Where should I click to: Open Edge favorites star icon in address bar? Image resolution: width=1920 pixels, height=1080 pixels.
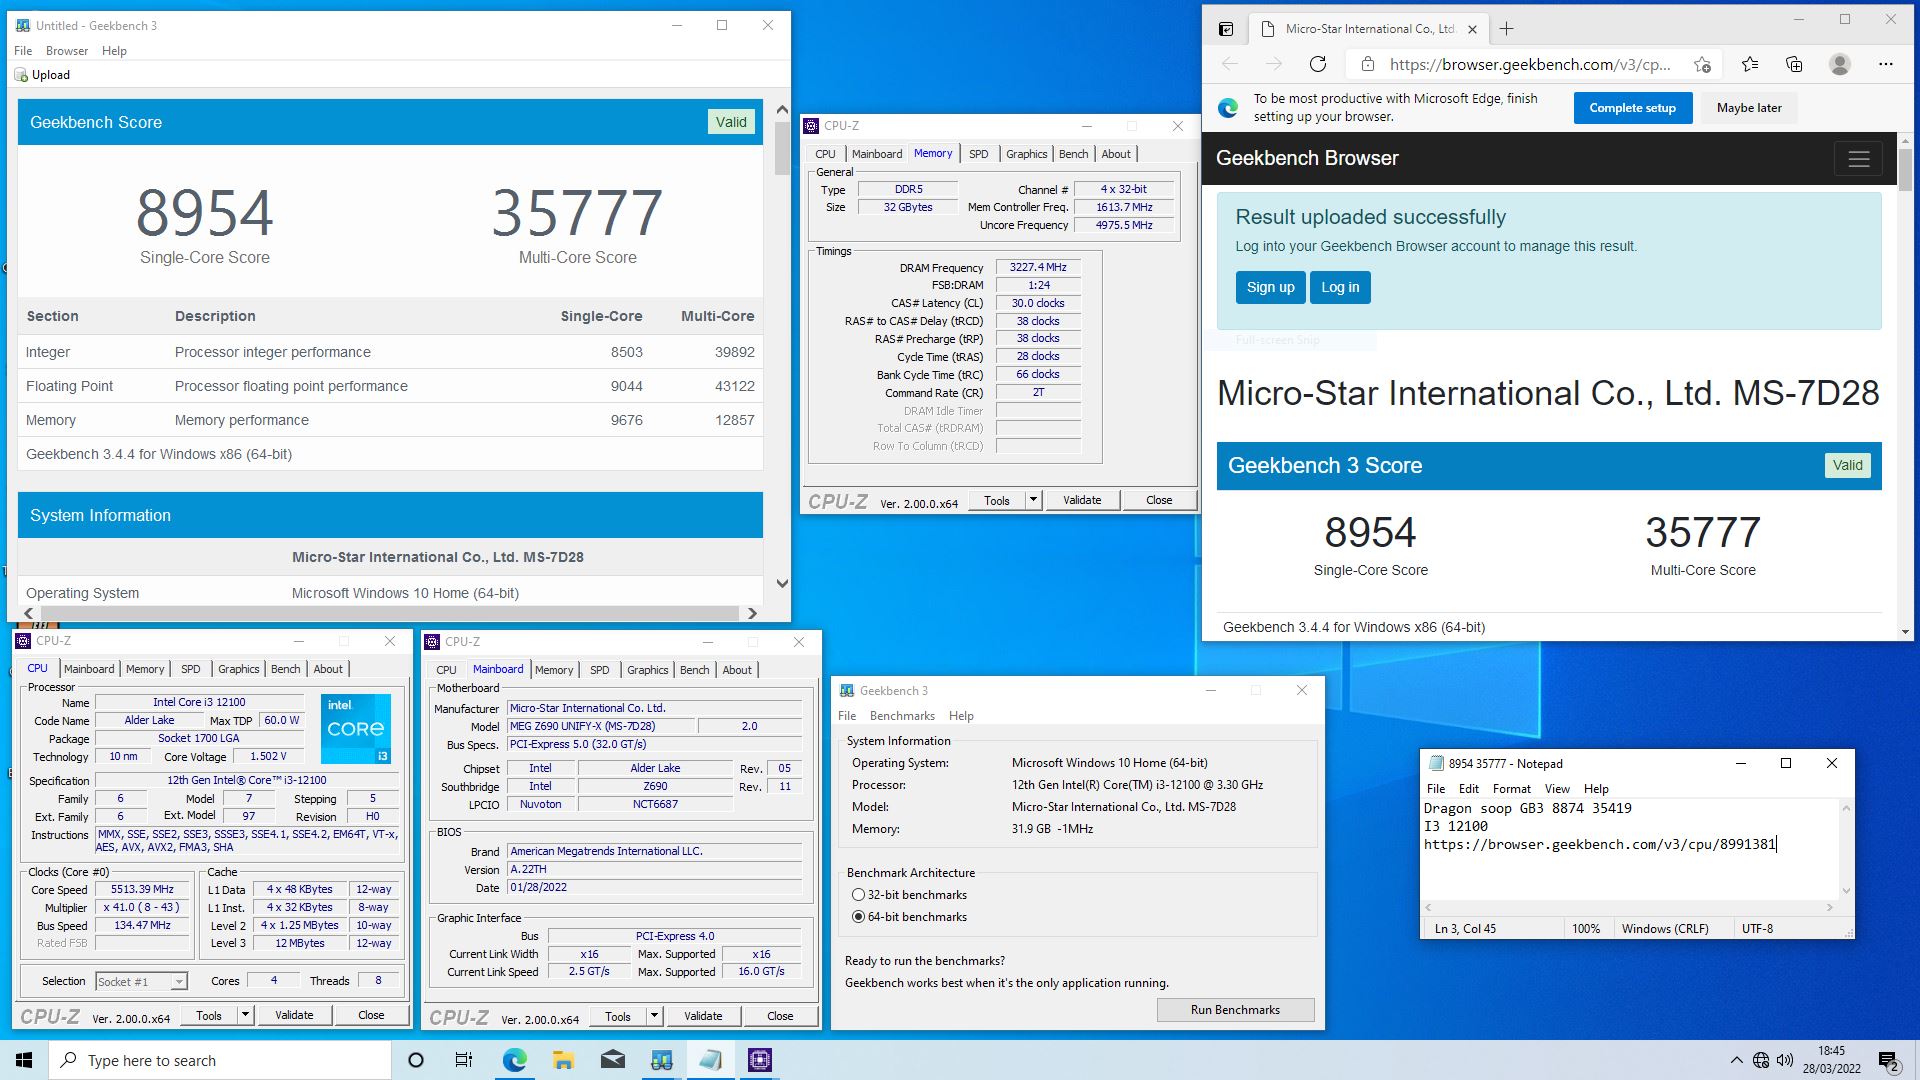click(x=1702, y=64)
